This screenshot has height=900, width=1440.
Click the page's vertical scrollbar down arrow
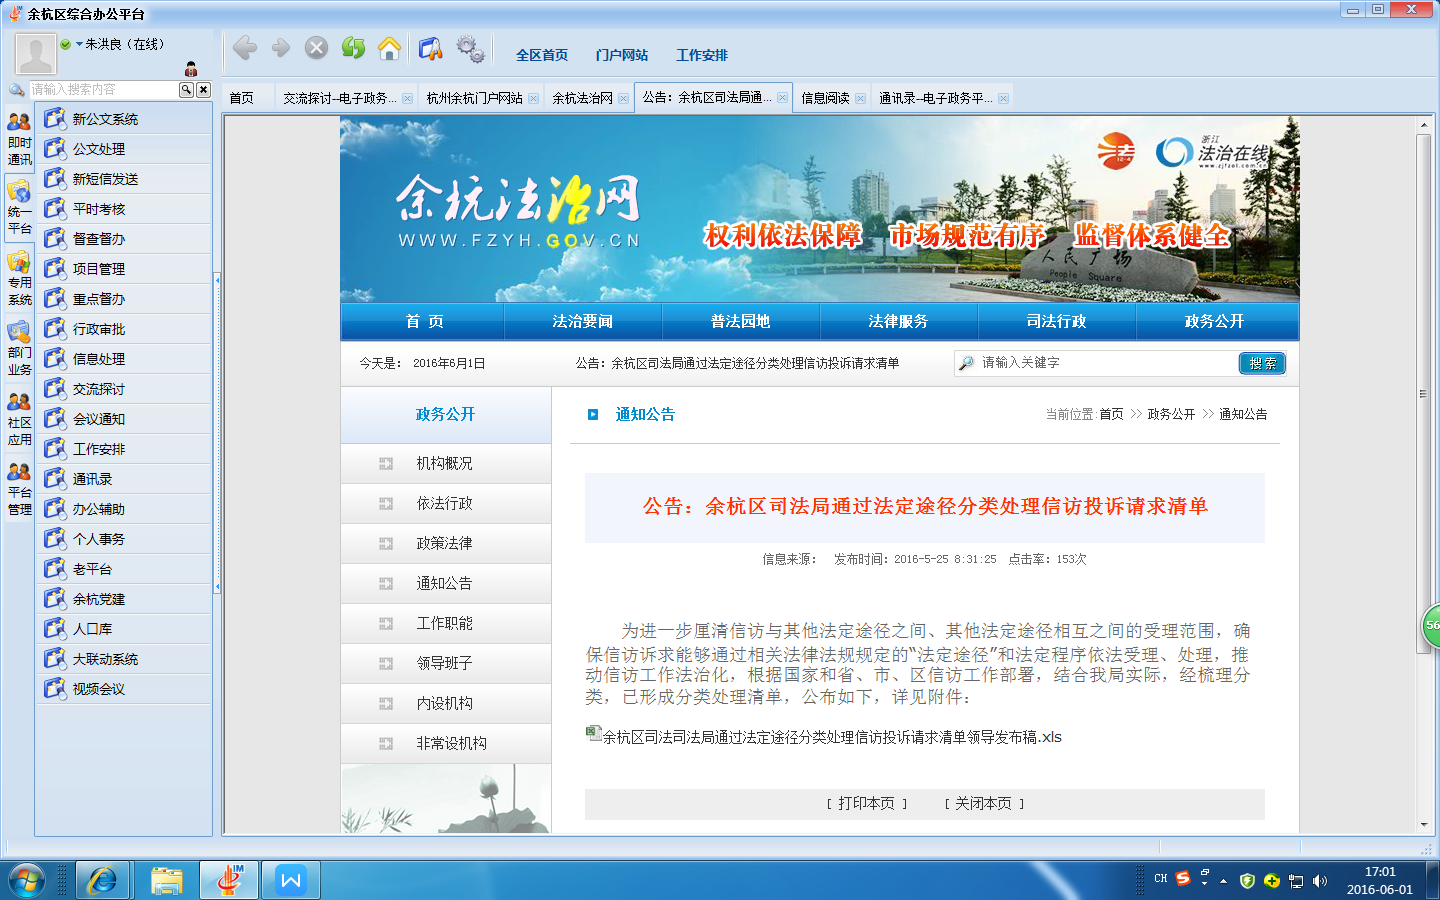tap(1424, 825)
